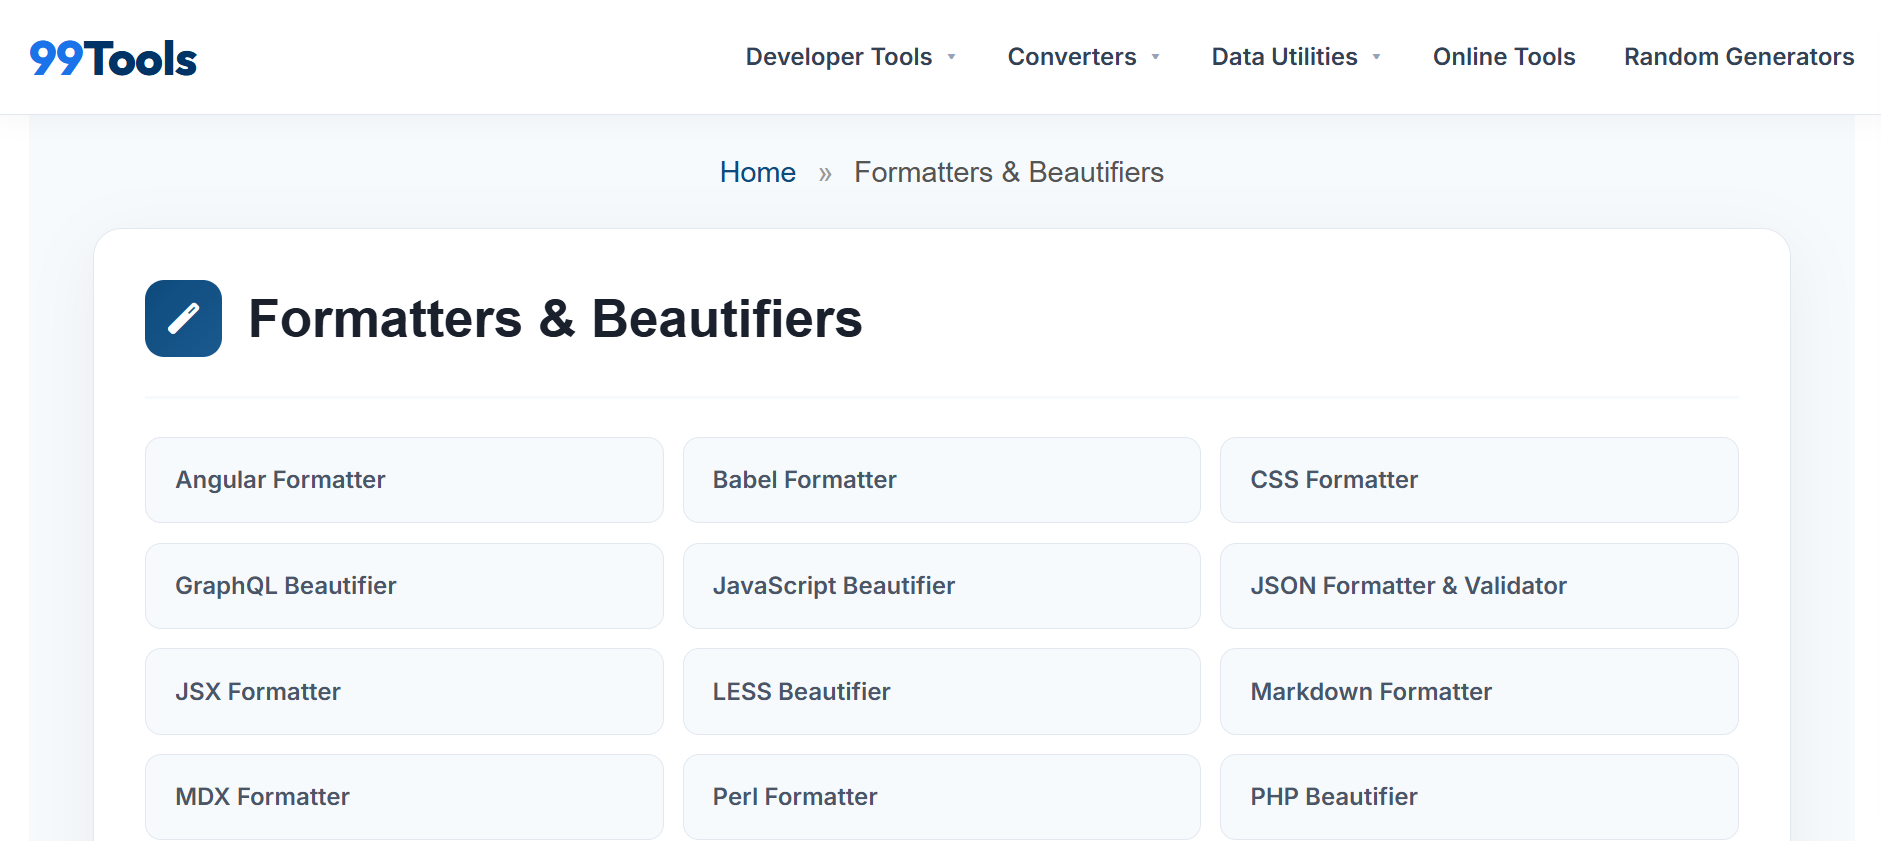The image size is (1881, 841).
Task: Click the 99Tools logo
Action: (x=113, y=58)
